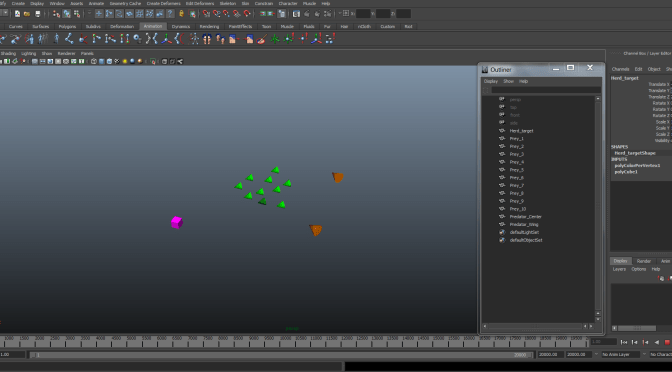Open the viewport Lighting menu
This screenshot has width=672, height=372.
point(29,54)
